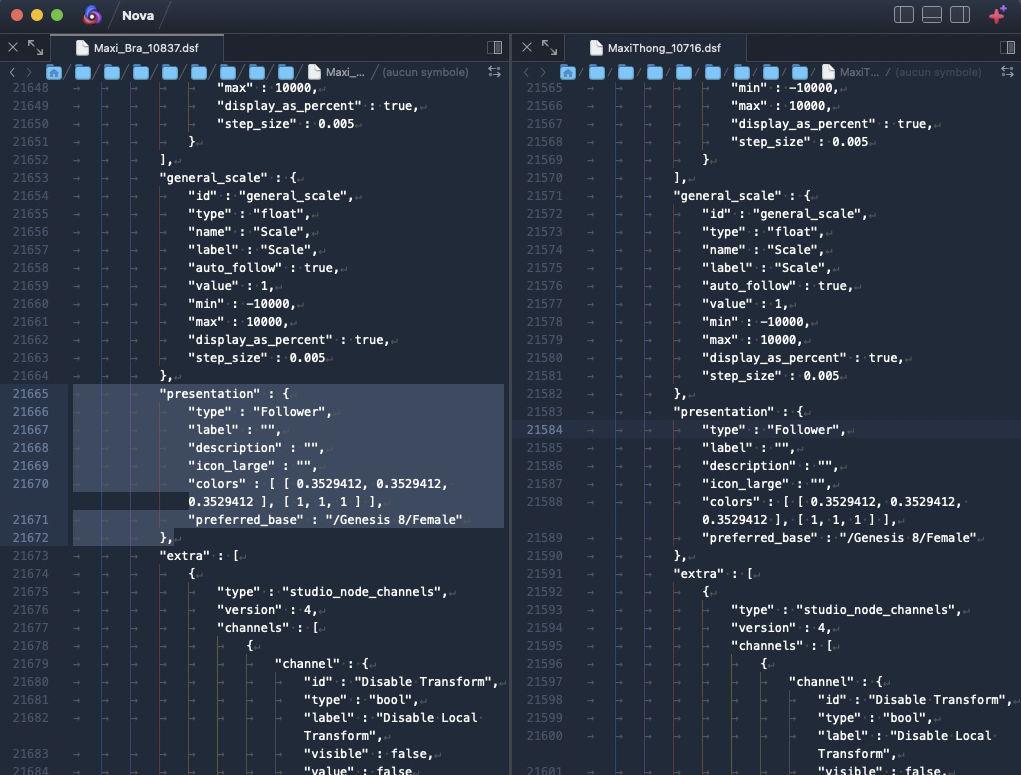Image resolution: width=1021 pixels, height=775 pixels.
Task: Click the file icon on MaxiThong_10716.dsf tab
Action: coord(596,48)
